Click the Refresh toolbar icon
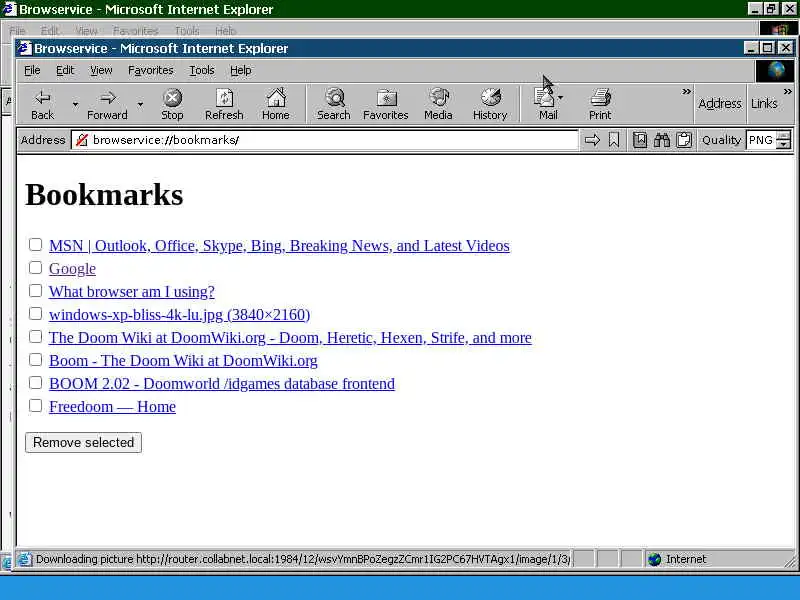 tap(224, 97)
